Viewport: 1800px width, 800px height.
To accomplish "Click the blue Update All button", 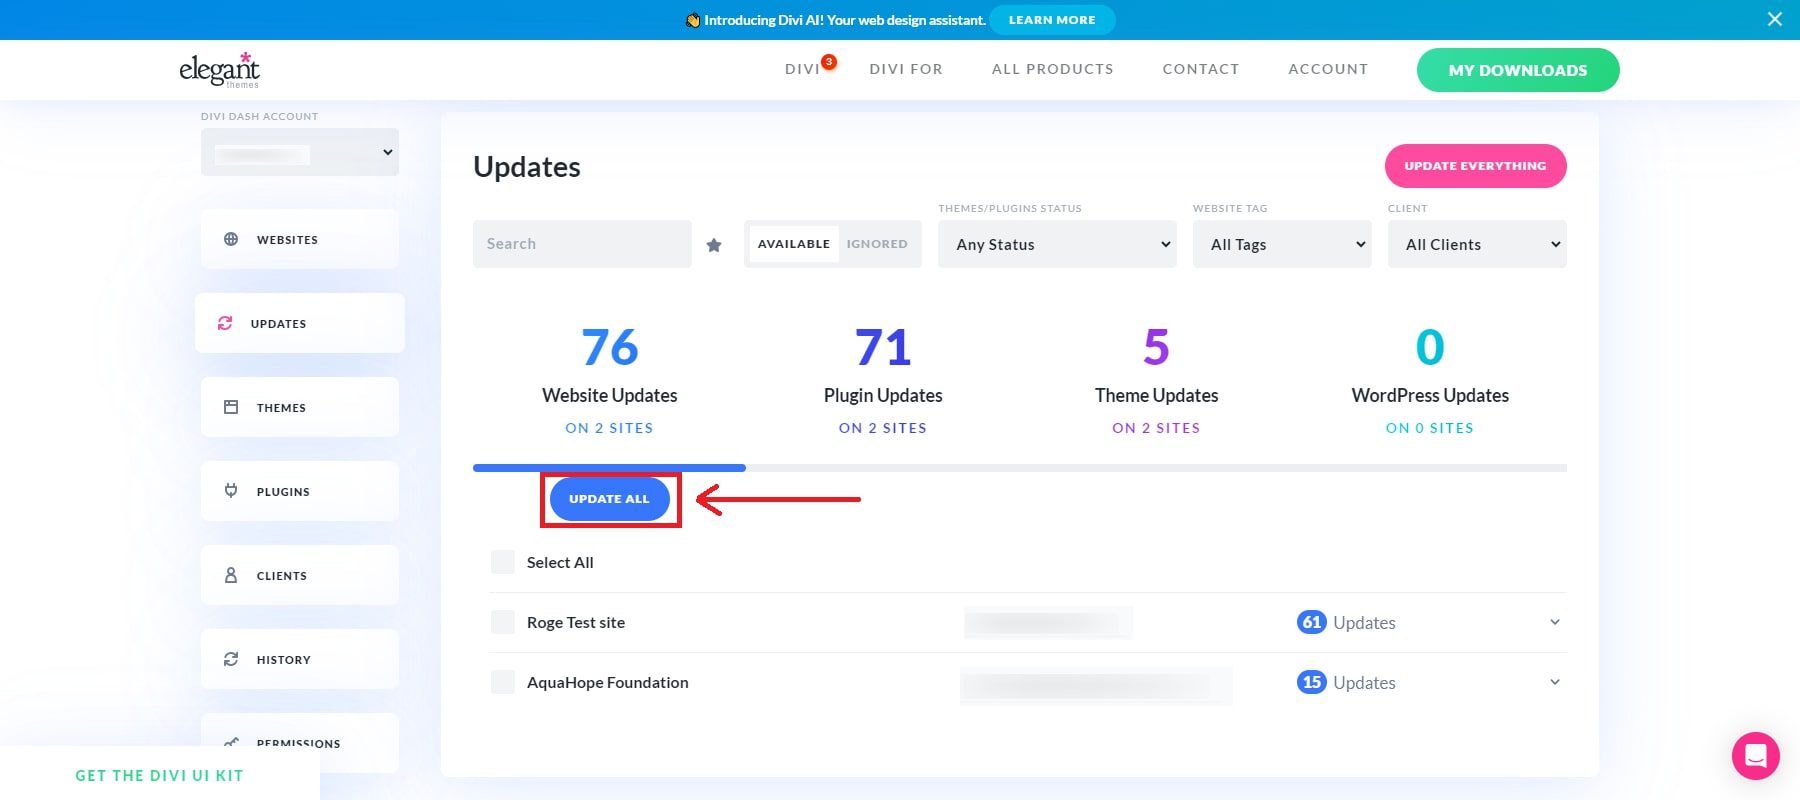I will click(609, 499).
